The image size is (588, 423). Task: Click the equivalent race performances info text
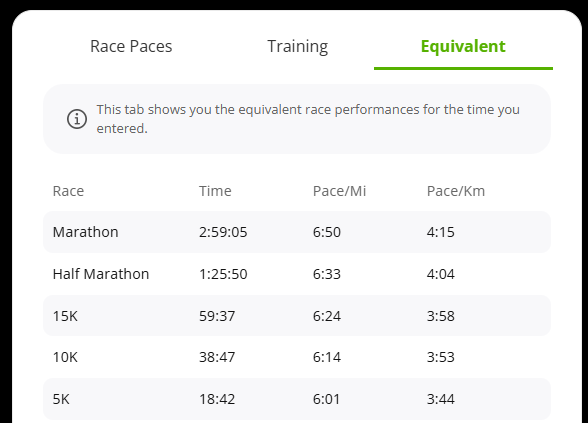coord(308,119)
